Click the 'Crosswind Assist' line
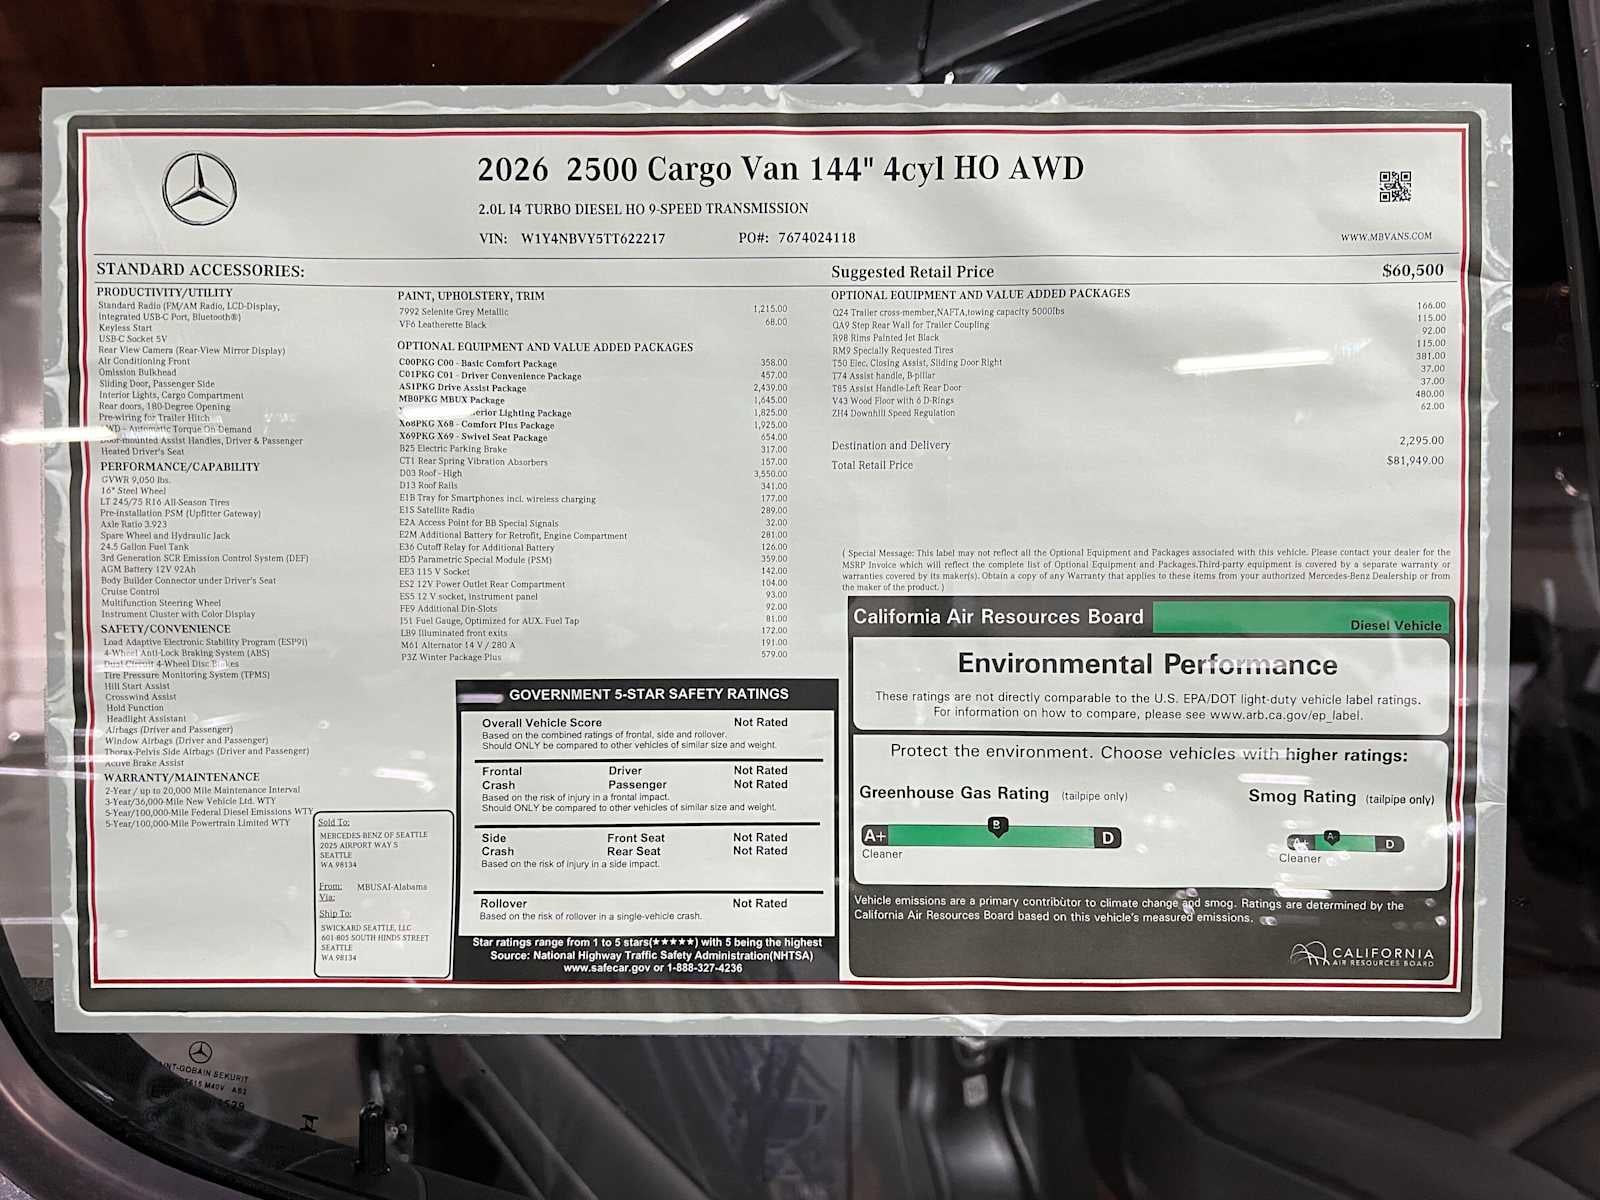Image resolution: width=1600 pixels, height=1200 pixels. click(x=141, y=697)
